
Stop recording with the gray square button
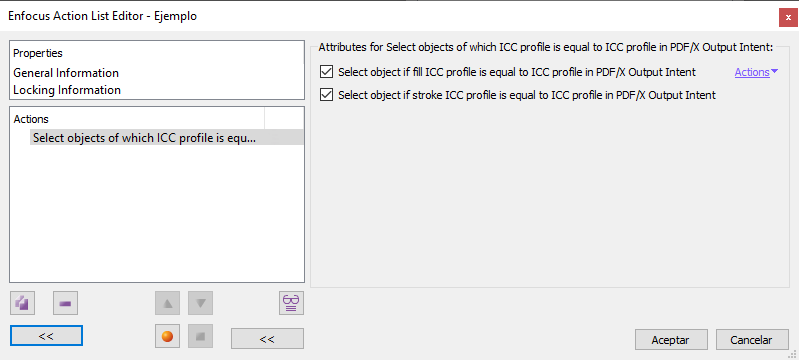click(200, 337)
